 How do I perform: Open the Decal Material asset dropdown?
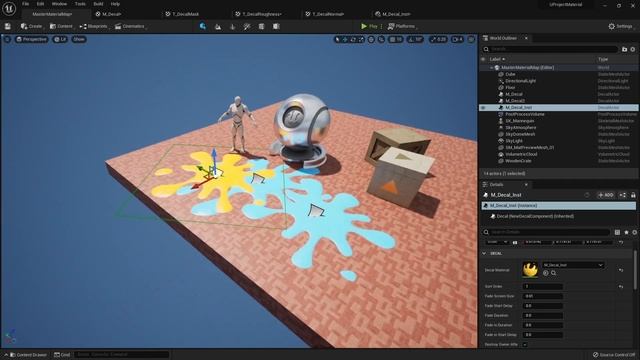573,265
